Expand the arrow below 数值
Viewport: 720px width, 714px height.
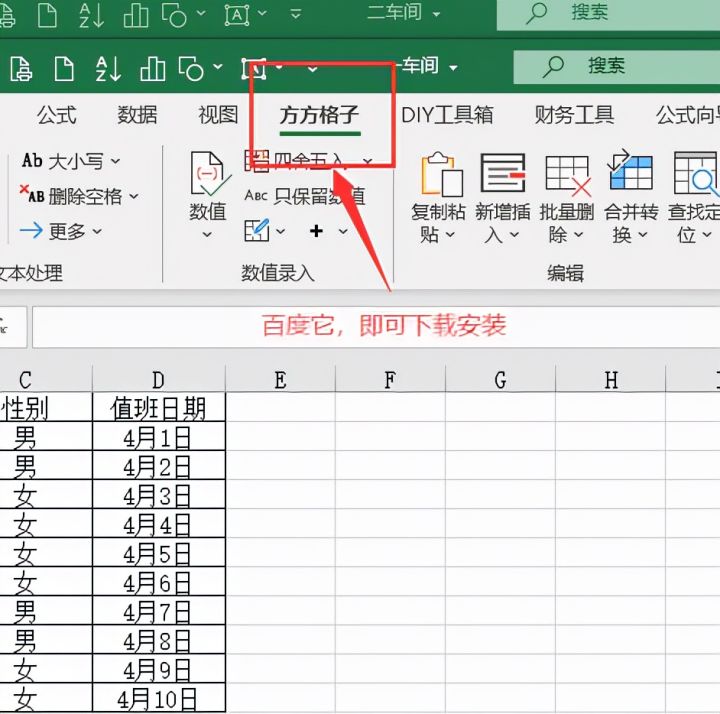click(x=208, y=235)
